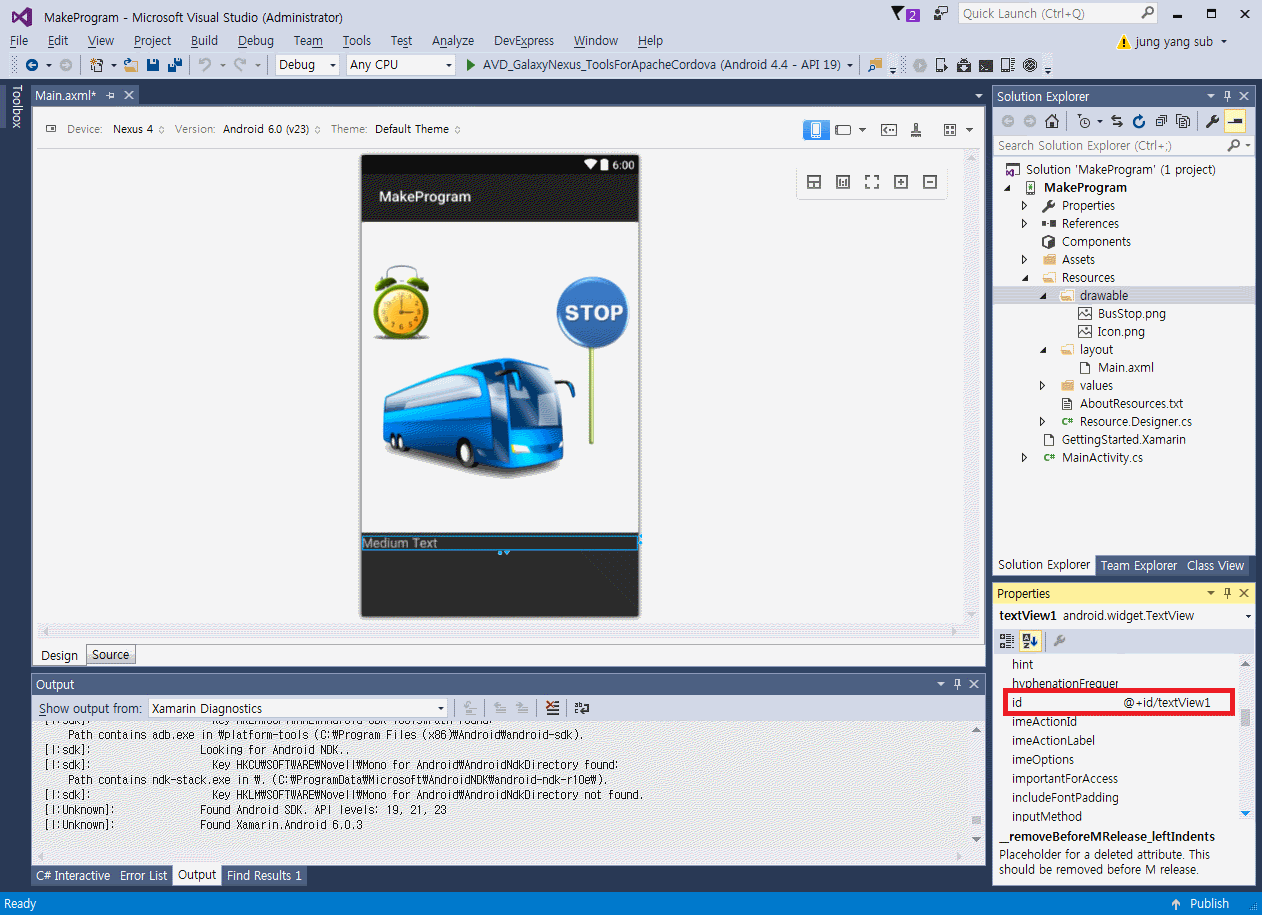Zoom out with the minus icon
The width and height of the screenshot is (1262, 915).
[x=930, y=182]
